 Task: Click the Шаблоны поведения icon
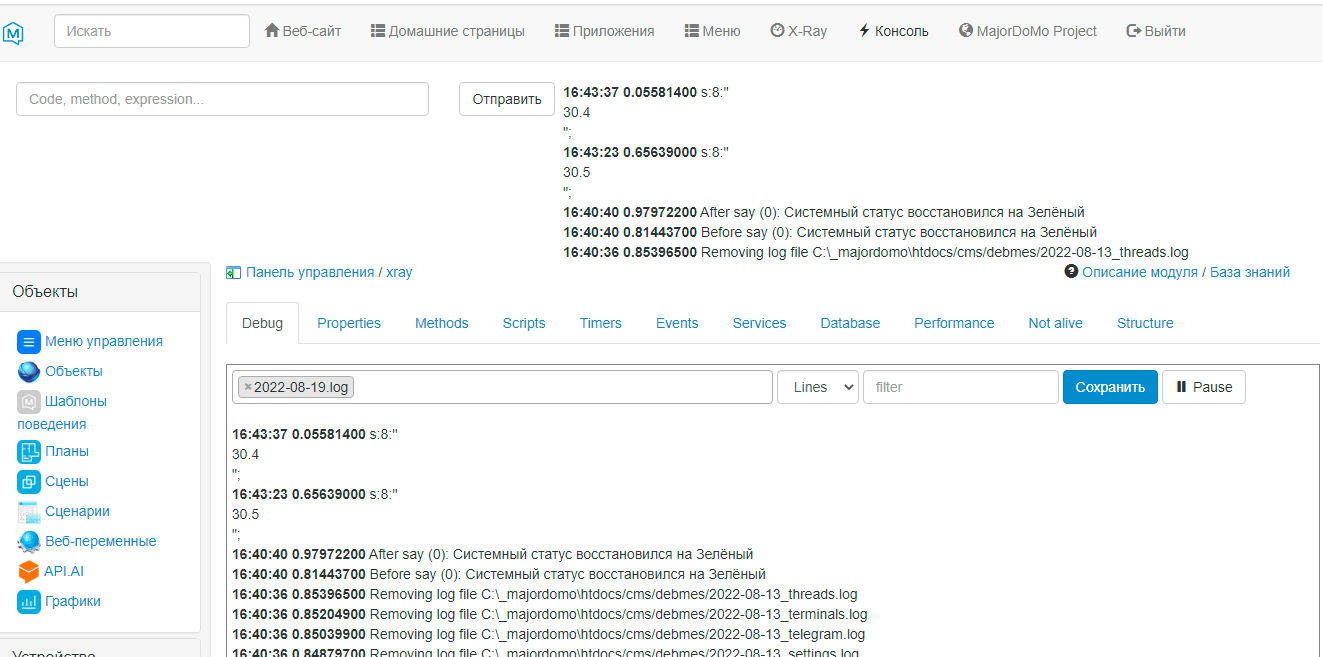pyautogui.click(x=29, y=402)
